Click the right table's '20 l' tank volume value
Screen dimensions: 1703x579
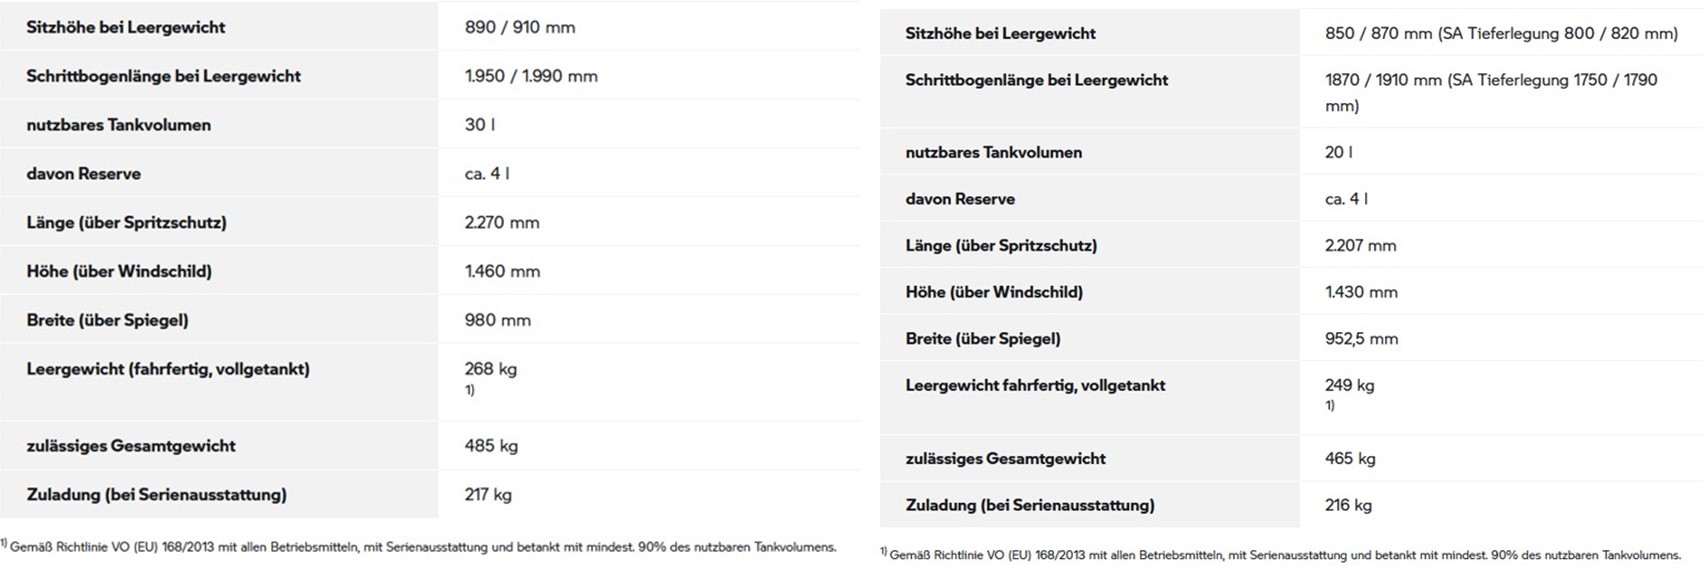coord(1339,152)
